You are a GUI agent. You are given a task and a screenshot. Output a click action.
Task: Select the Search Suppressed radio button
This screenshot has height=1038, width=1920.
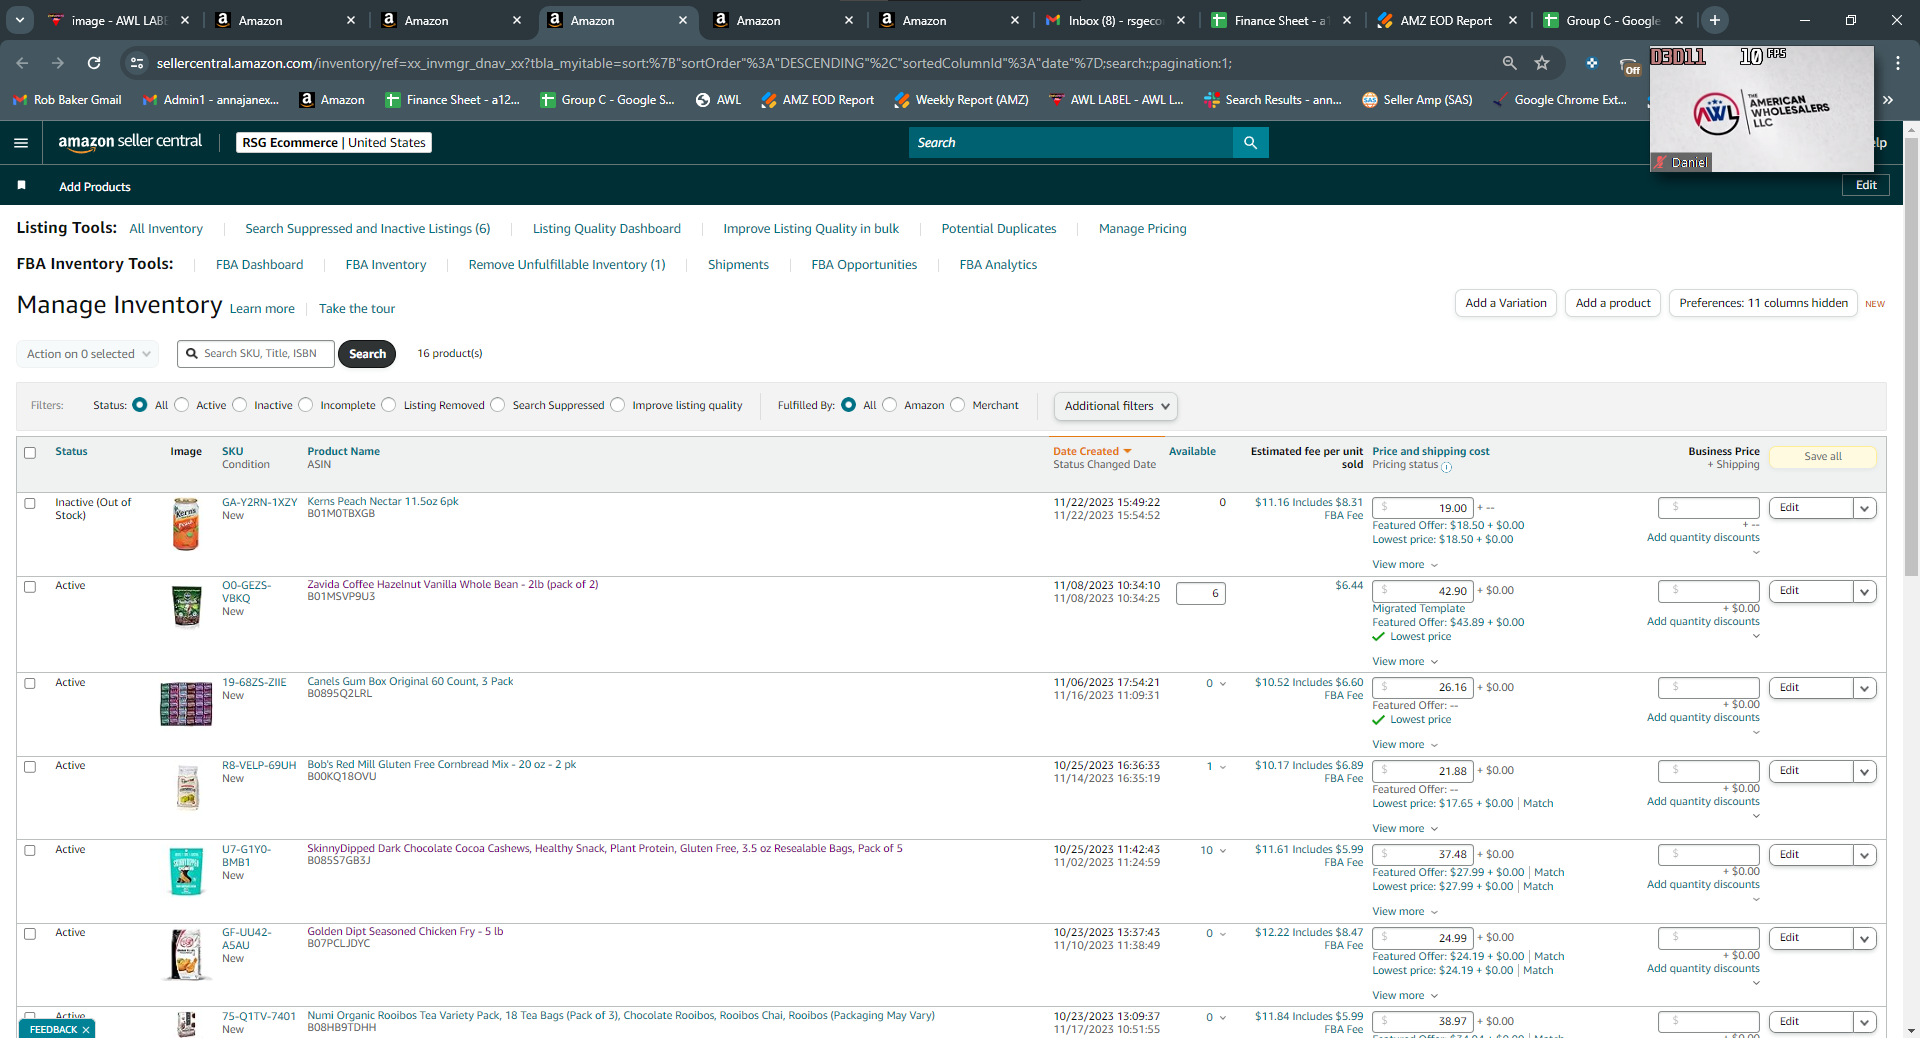(x=498, y=405)
